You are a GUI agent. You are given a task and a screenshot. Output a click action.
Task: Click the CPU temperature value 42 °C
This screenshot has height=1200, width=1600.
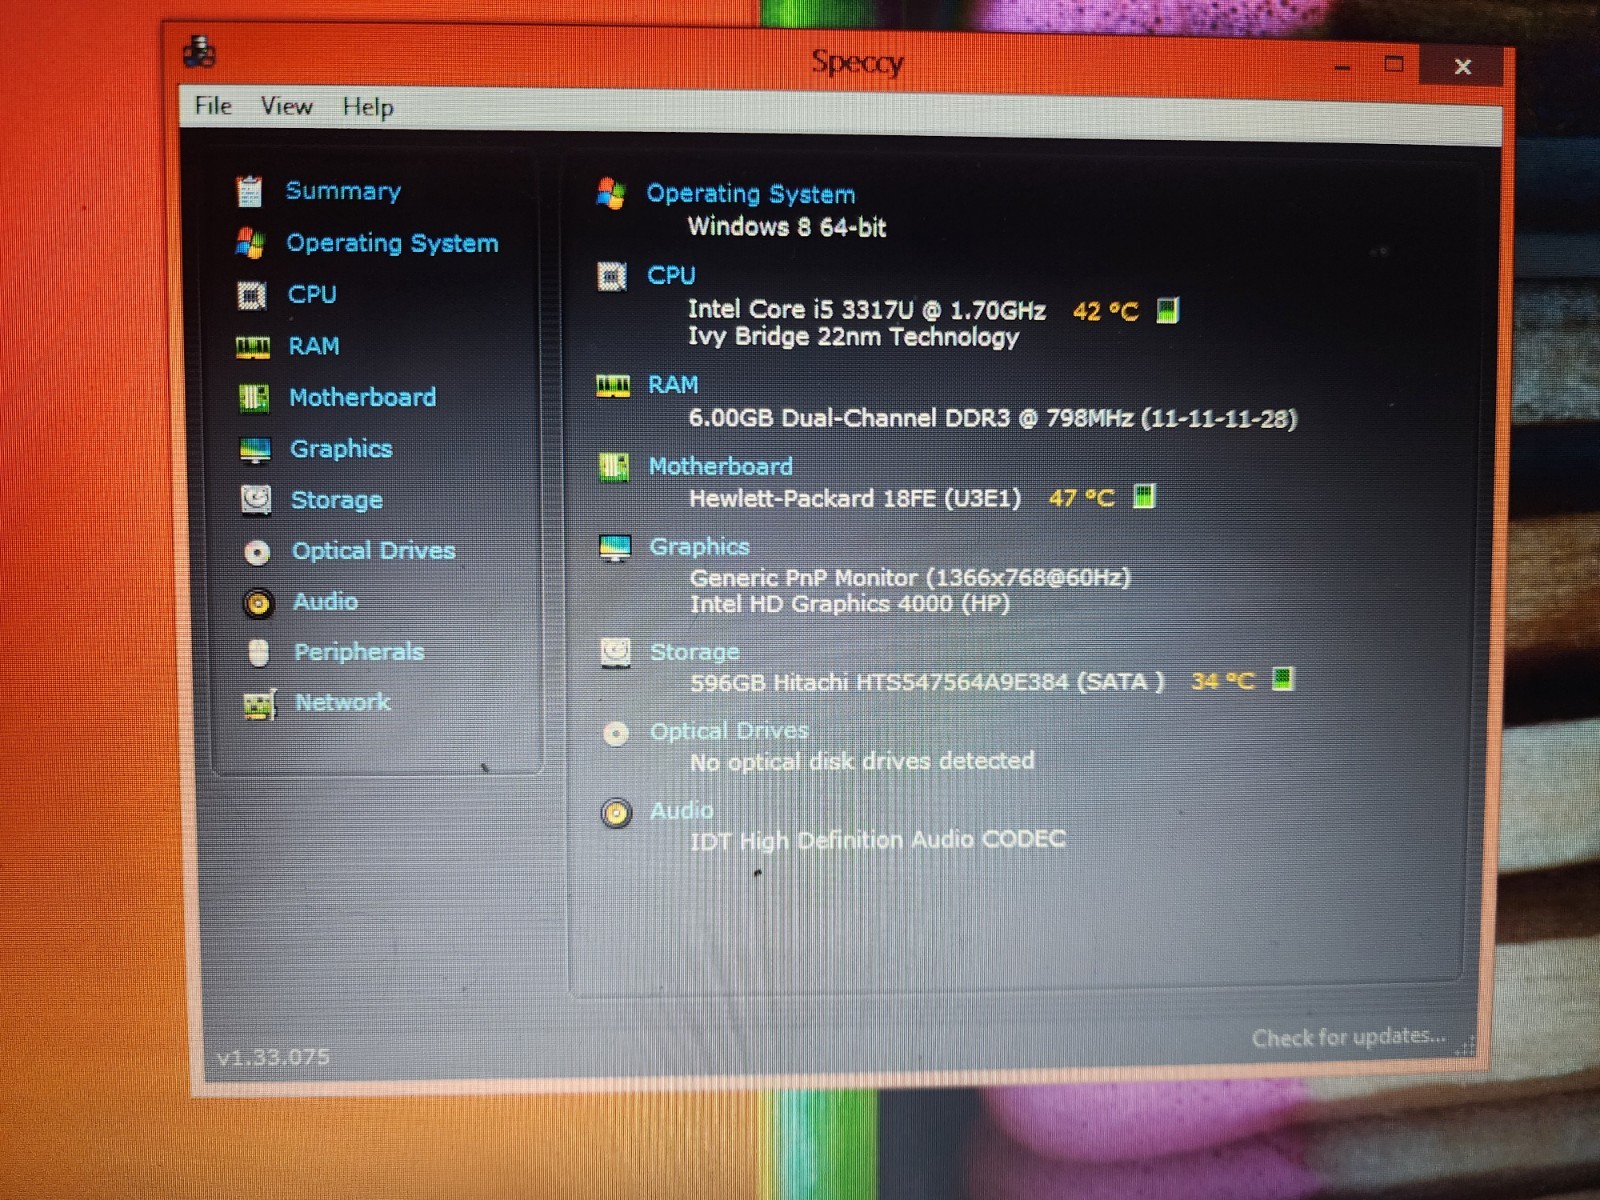(x=1105, y=311)
